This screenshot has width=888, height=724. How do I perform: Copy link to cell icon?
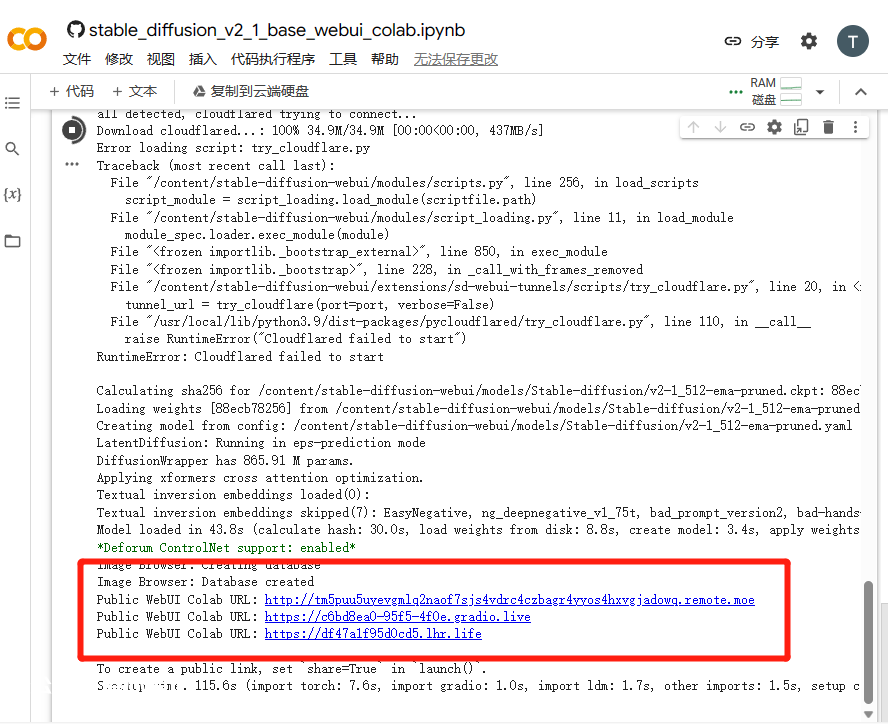coord(747,127)
